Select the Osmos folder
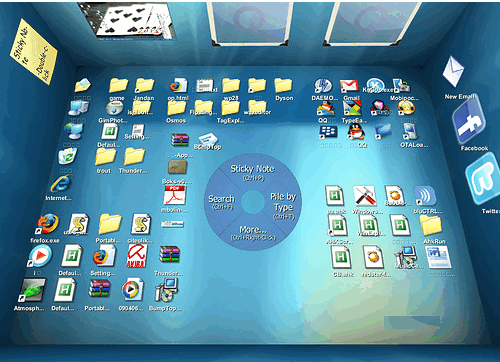Viewport: 500px width, 362px height. tap(176, 108)
